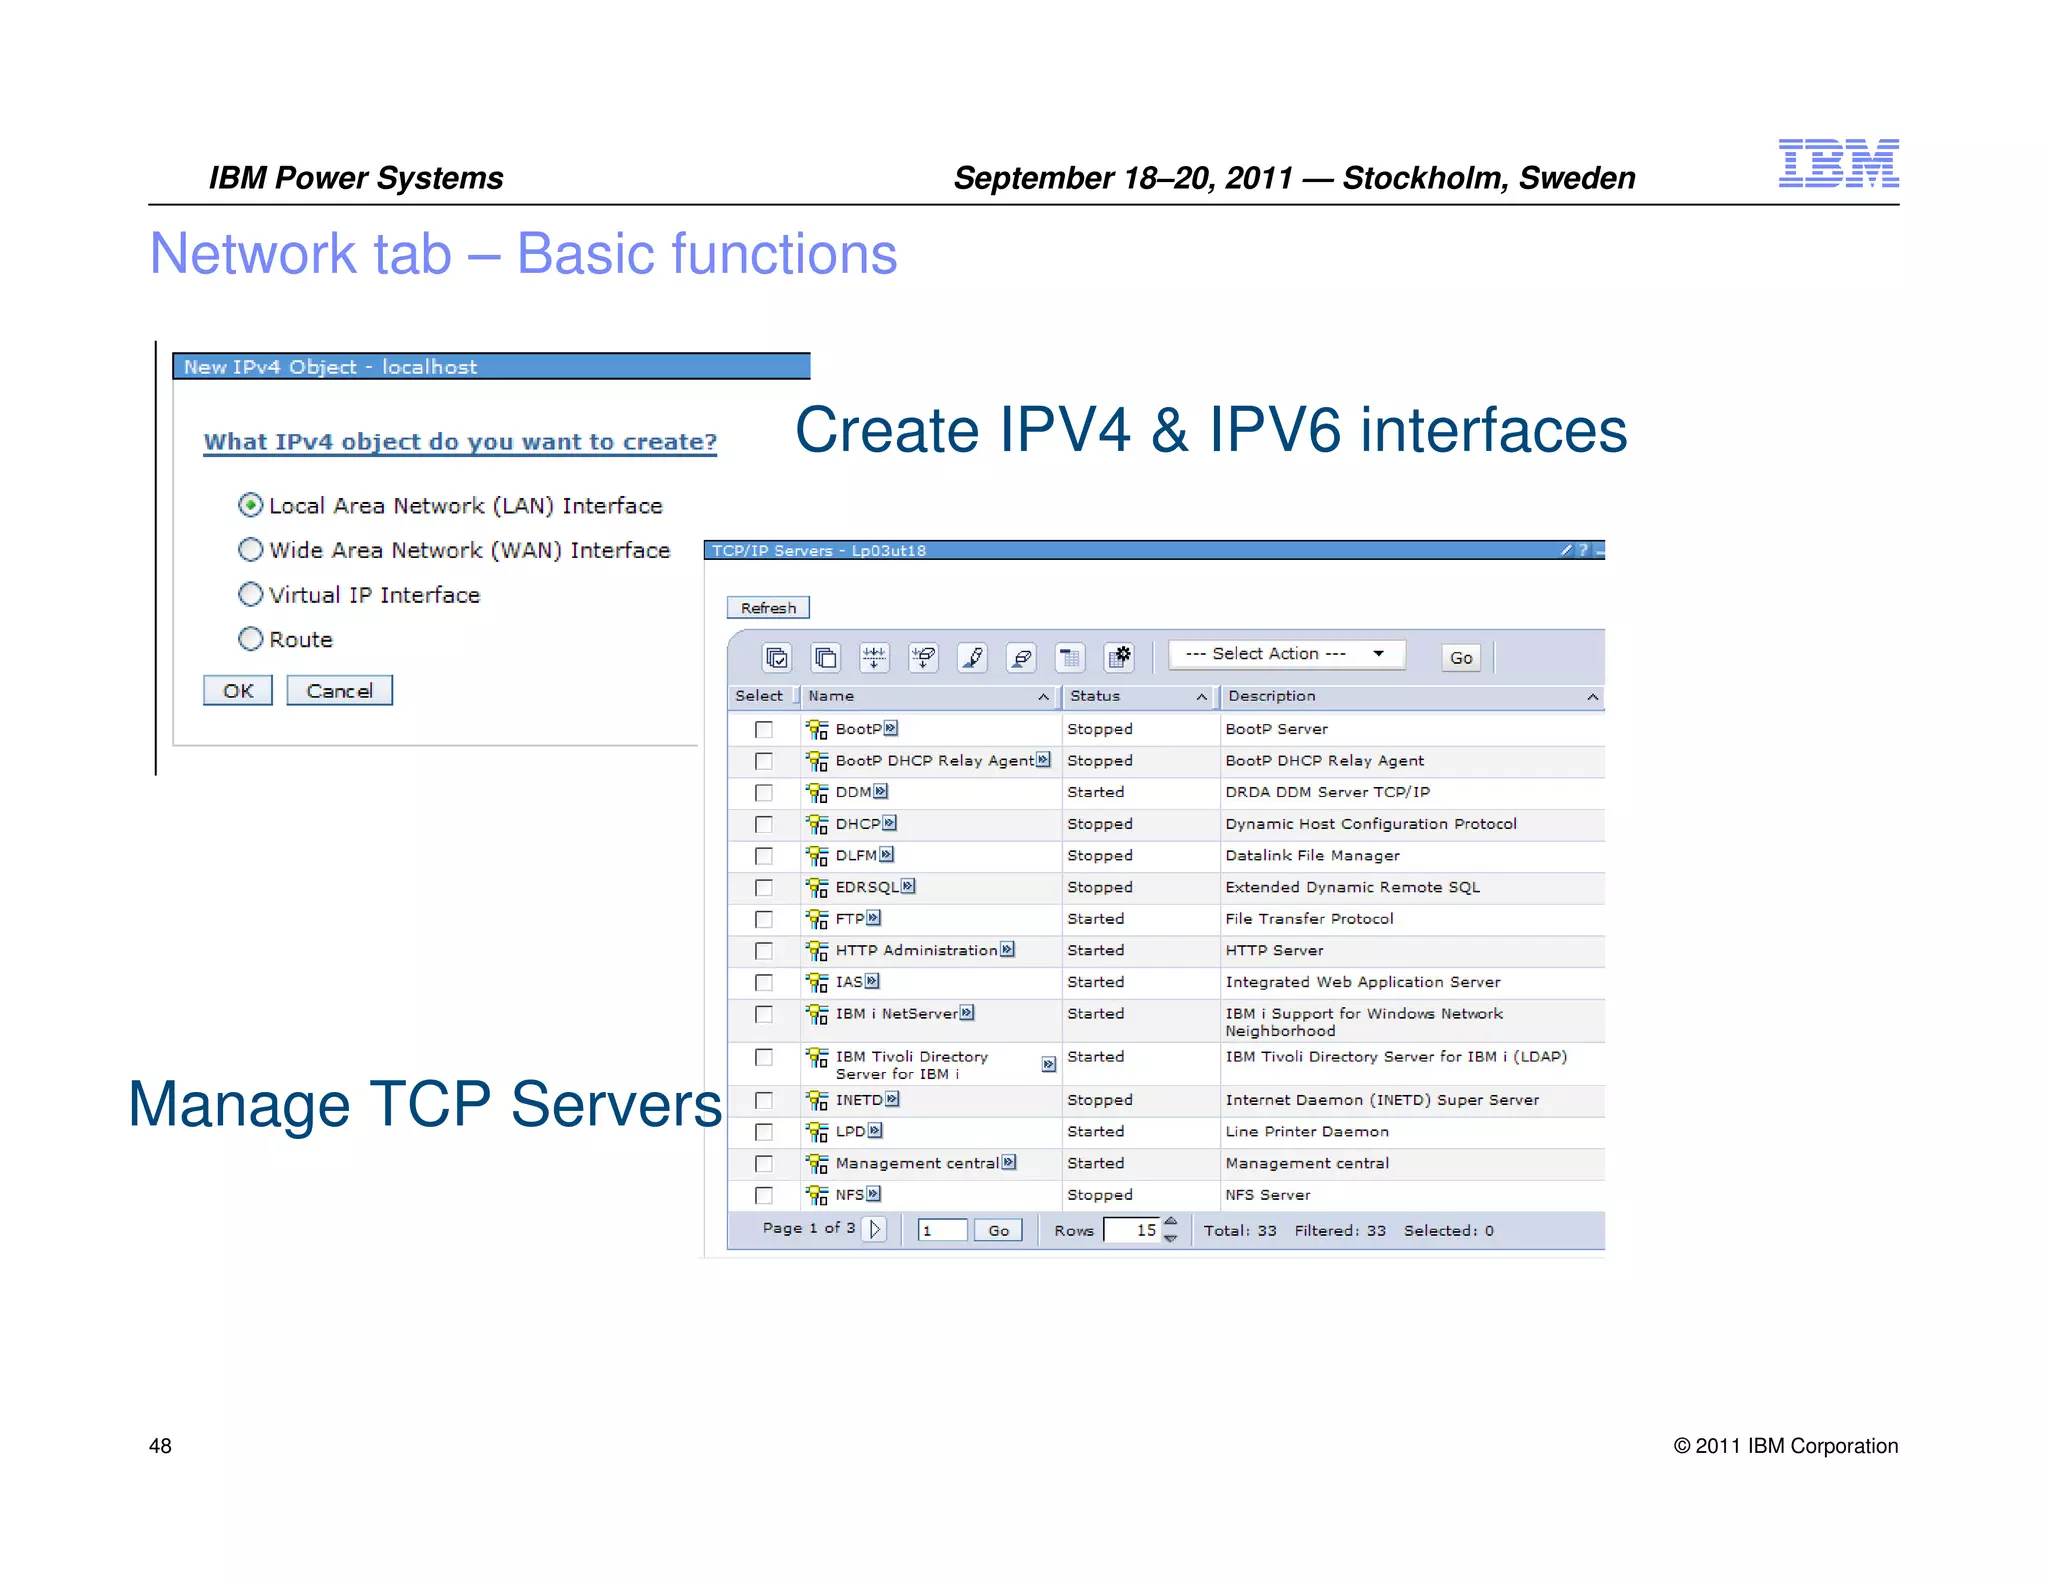
Task: Check the FTP row checkbox
Action: pyautogui.click(x=764, y=919)
